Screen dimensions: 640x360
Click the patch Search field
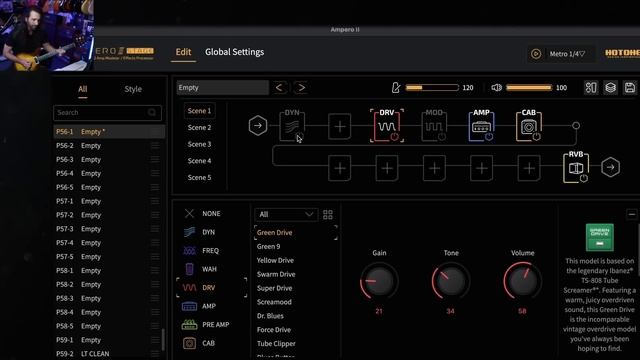pos(107,113)
